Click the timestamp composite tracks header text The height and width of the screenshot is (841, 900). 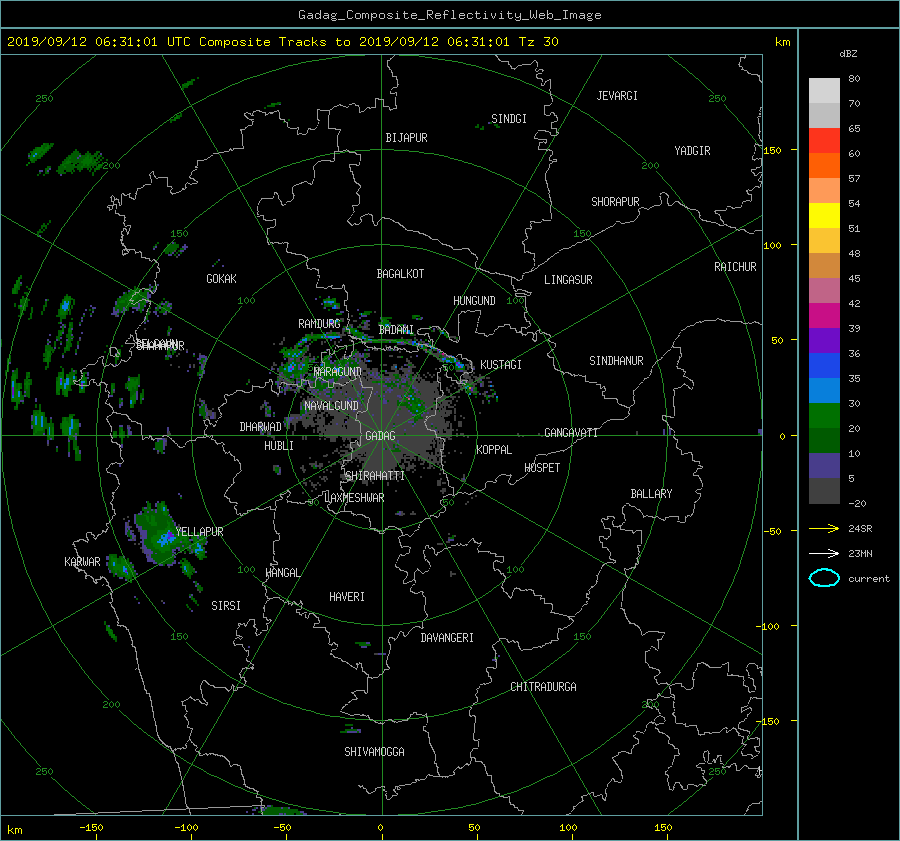282,42
